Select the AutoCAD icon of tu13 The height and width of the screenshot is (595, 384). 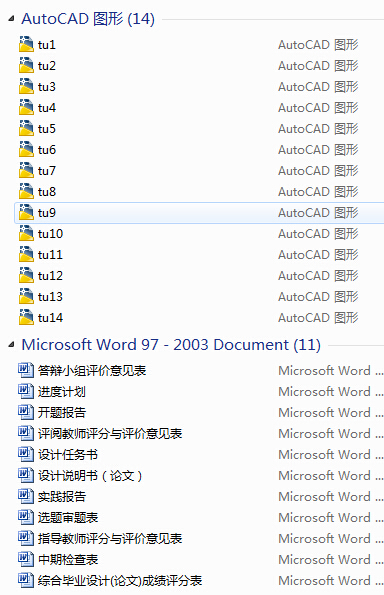pos(26,296)
